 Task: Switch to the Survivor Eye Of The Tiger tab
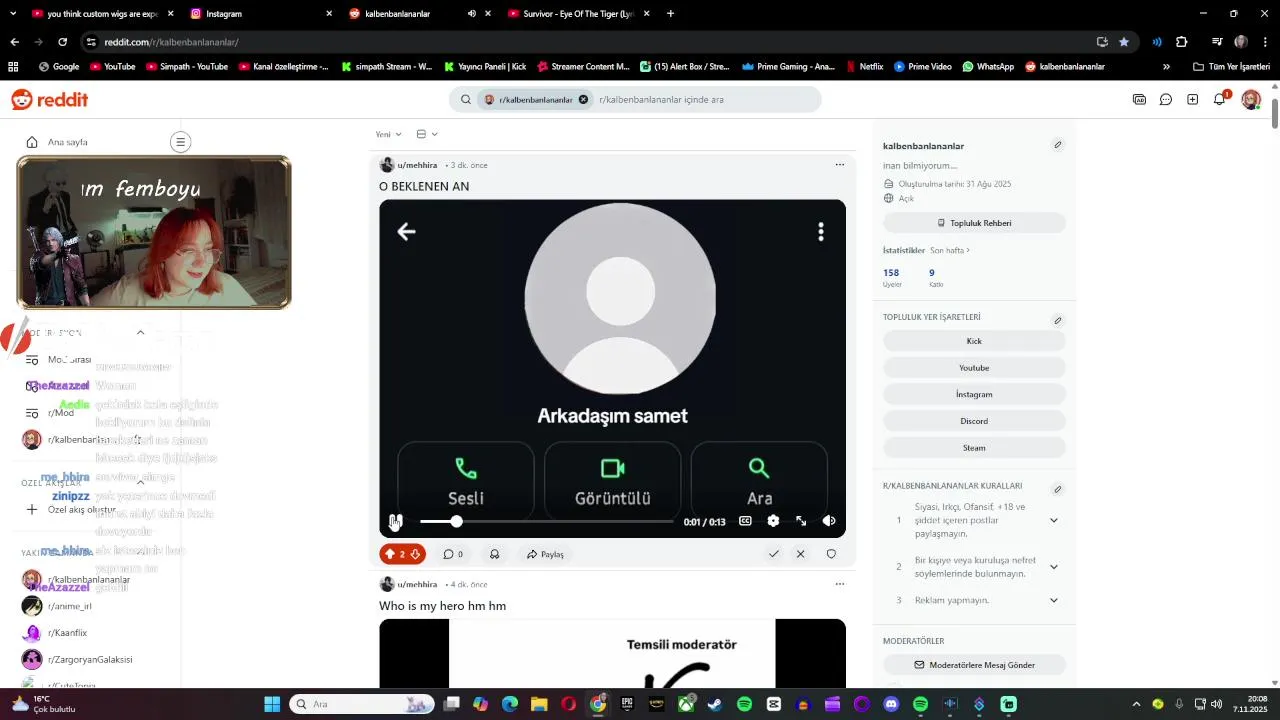(x=578, y=14)
